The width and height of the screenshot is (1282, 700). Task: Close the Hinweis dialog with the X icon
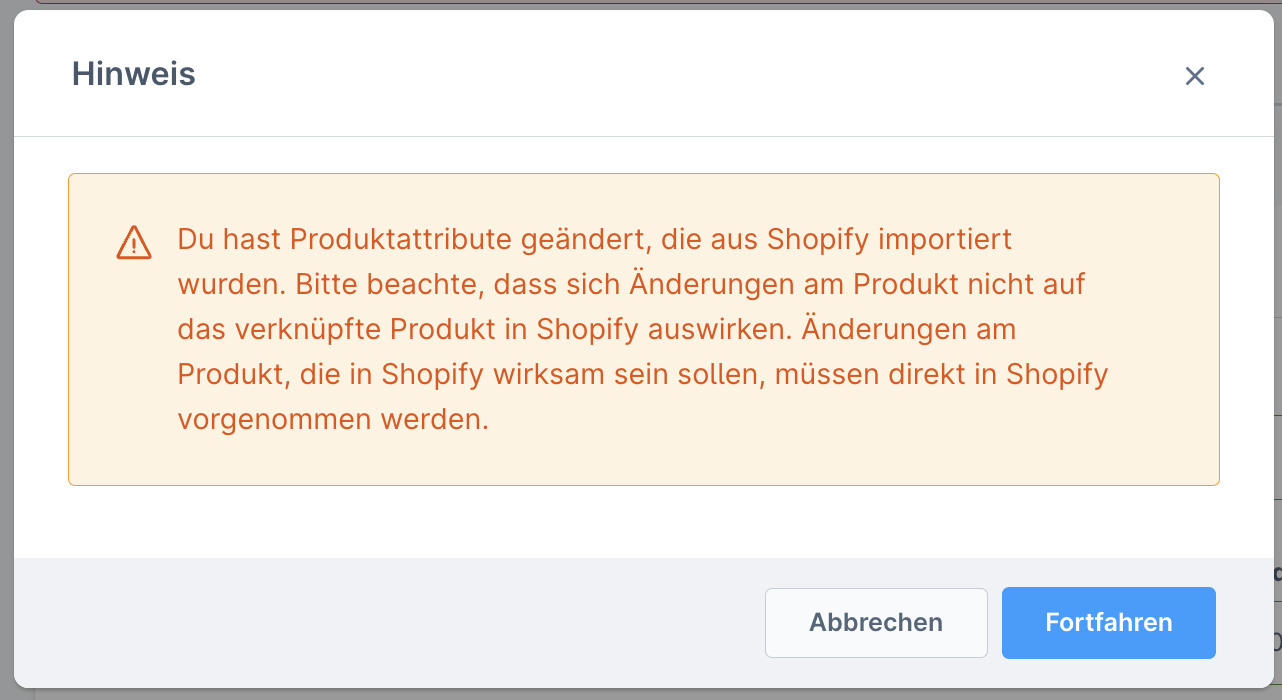click(x=1194, y=76)
